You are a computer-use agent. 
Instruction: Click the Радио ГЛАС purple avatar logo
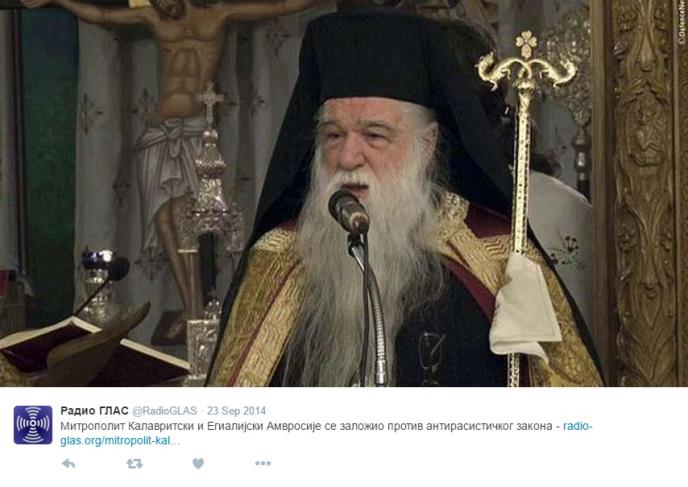tap(33, 425)
